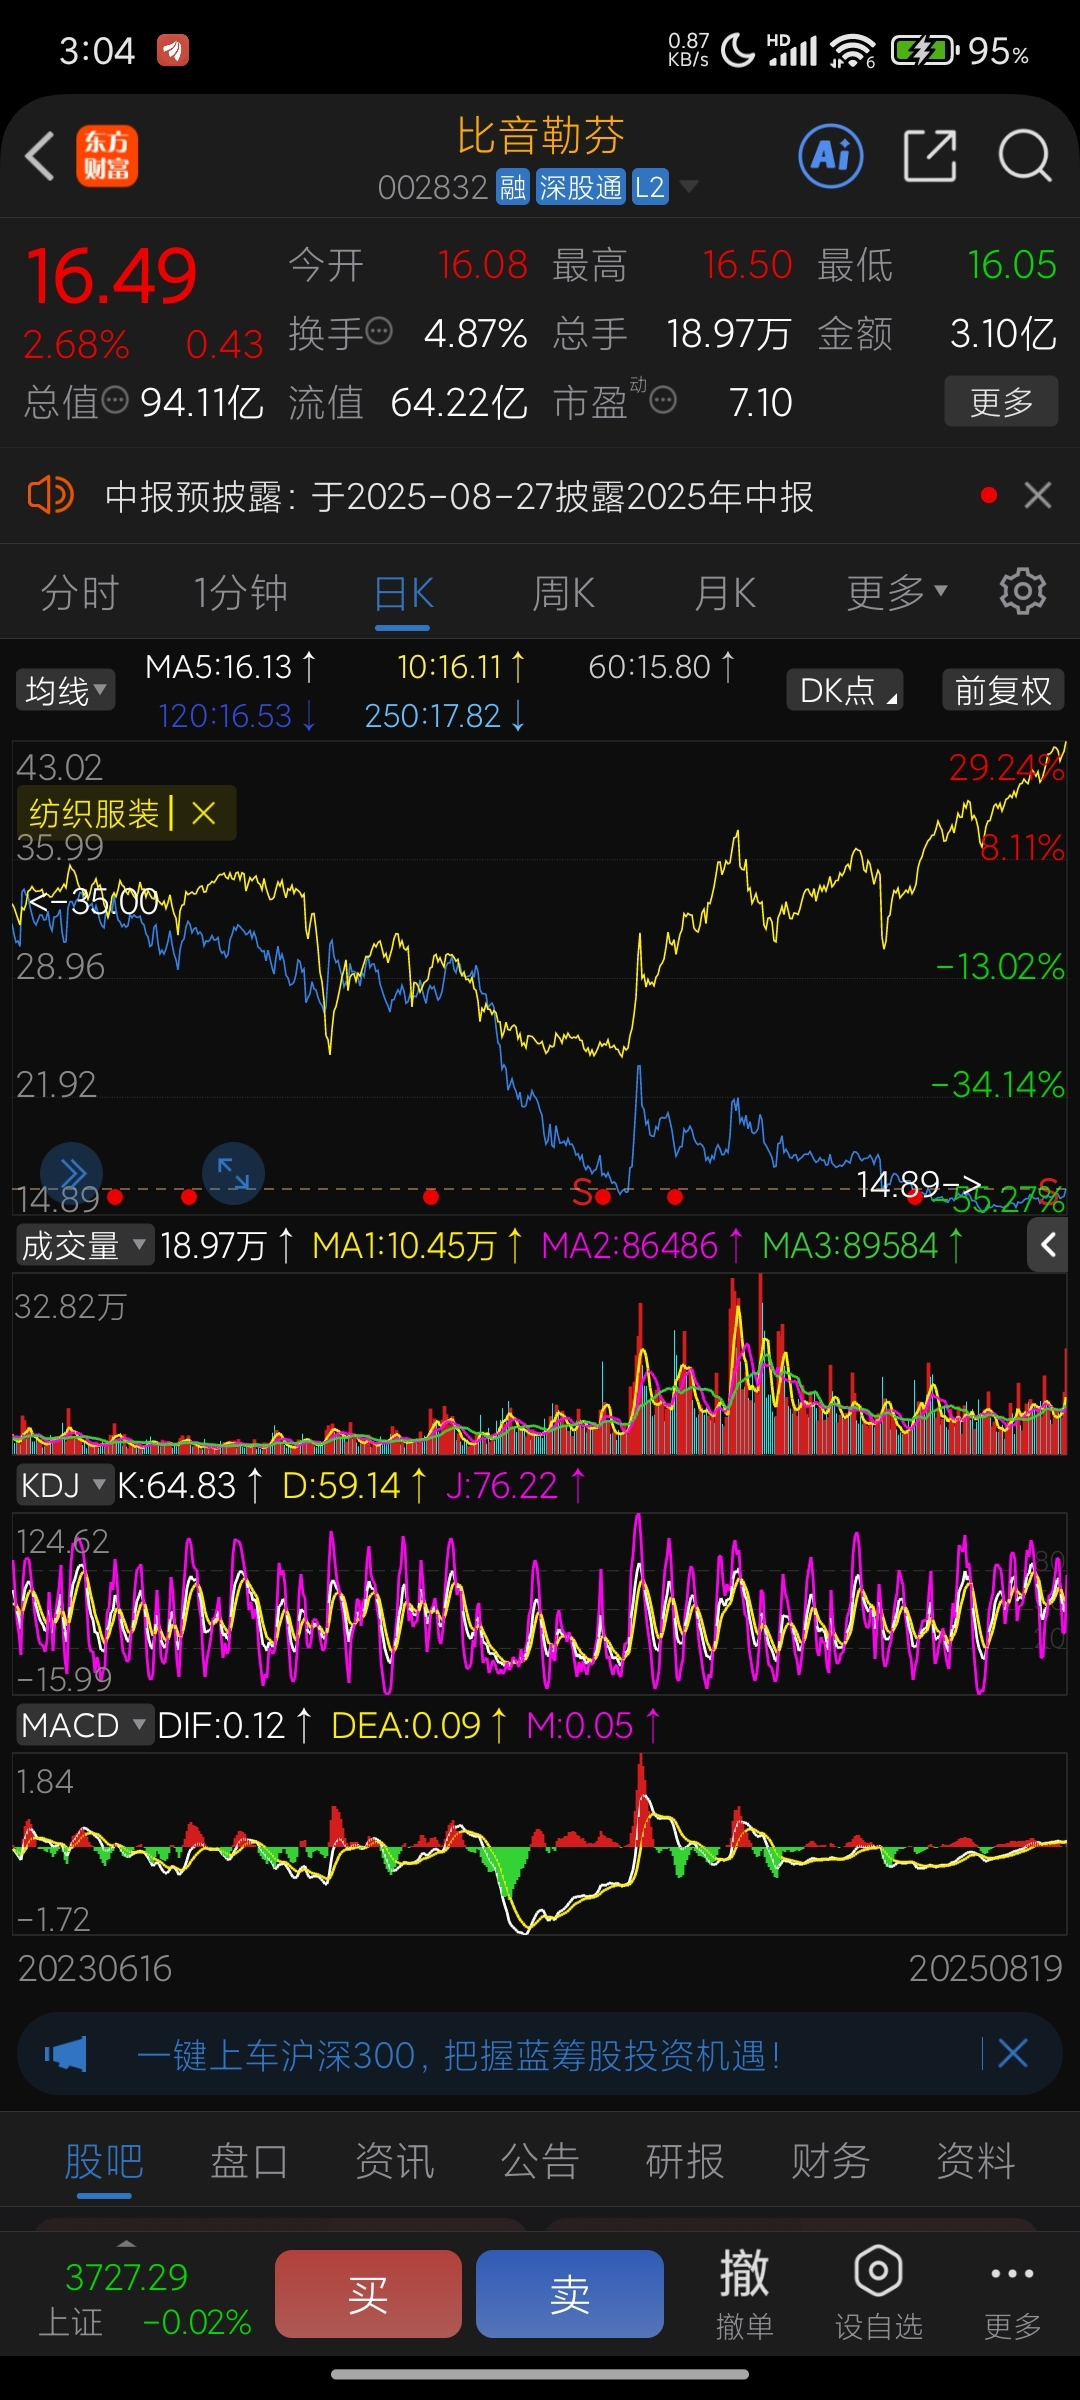Open the 盘口 tab
Viewport: 1080px width, 2400px height.
249,2161
